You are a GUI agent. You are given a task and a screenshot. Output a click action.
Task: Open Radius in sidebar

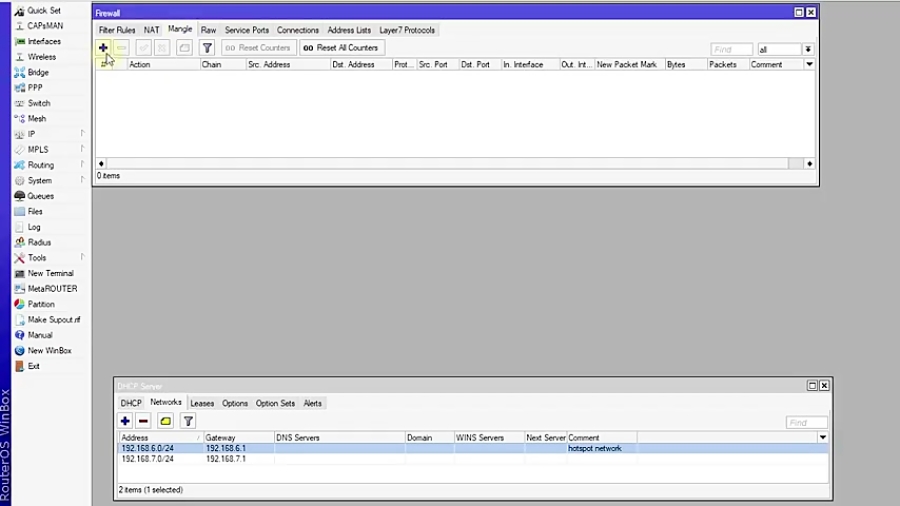[39, 242]
